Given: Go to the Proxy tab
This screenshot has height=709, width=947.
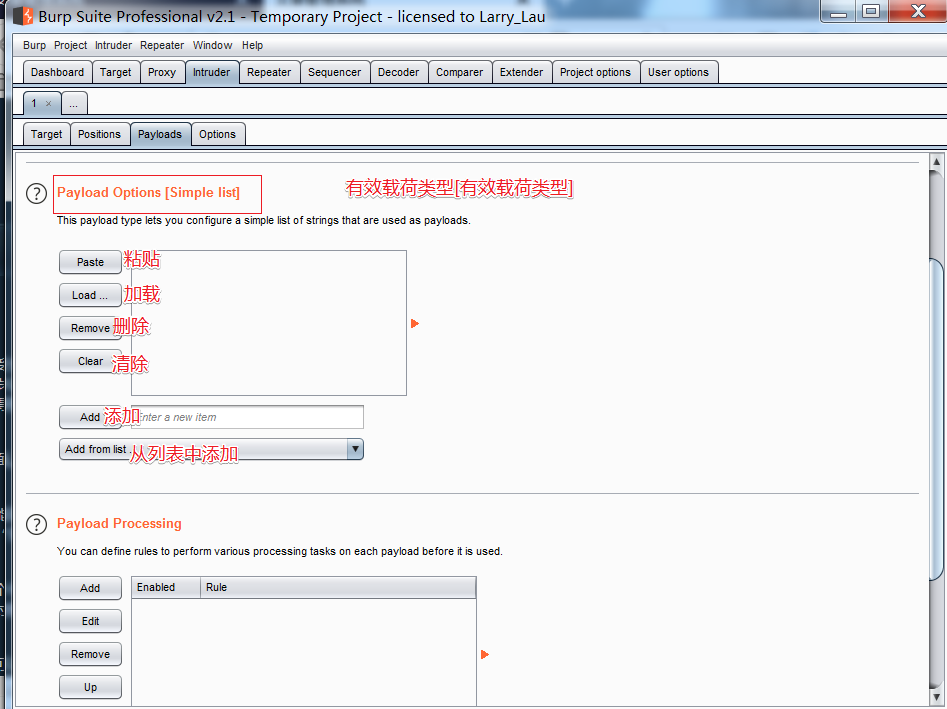Looking at the screenshot, I should [x=162, y=72].
